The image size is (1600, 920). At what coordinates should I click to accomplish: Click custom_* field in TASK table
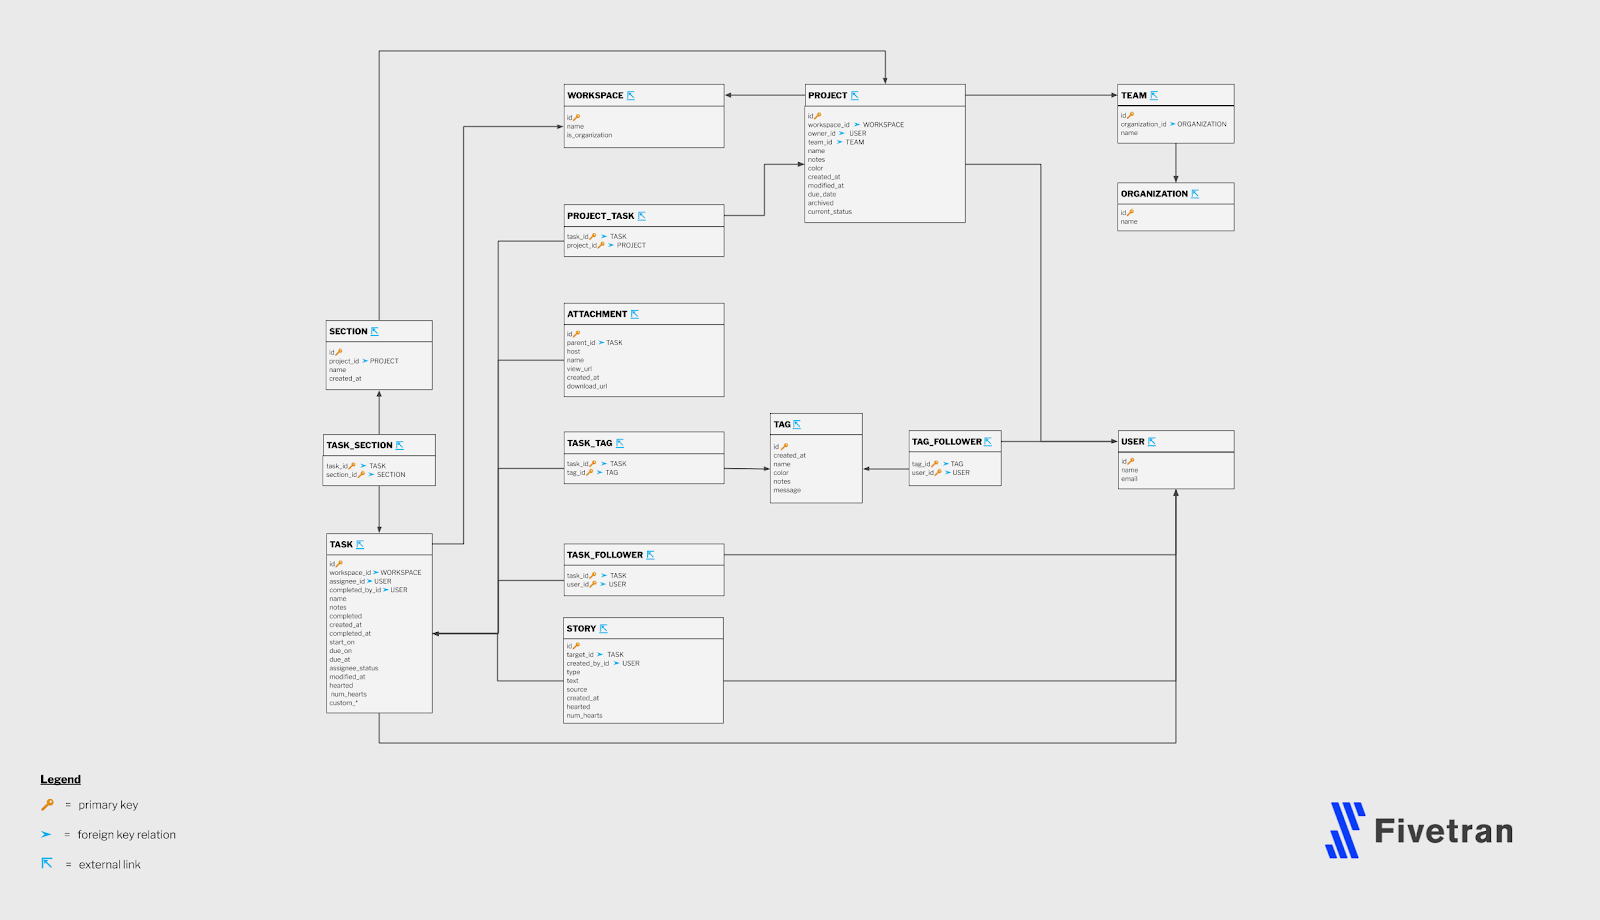[343, 703]
